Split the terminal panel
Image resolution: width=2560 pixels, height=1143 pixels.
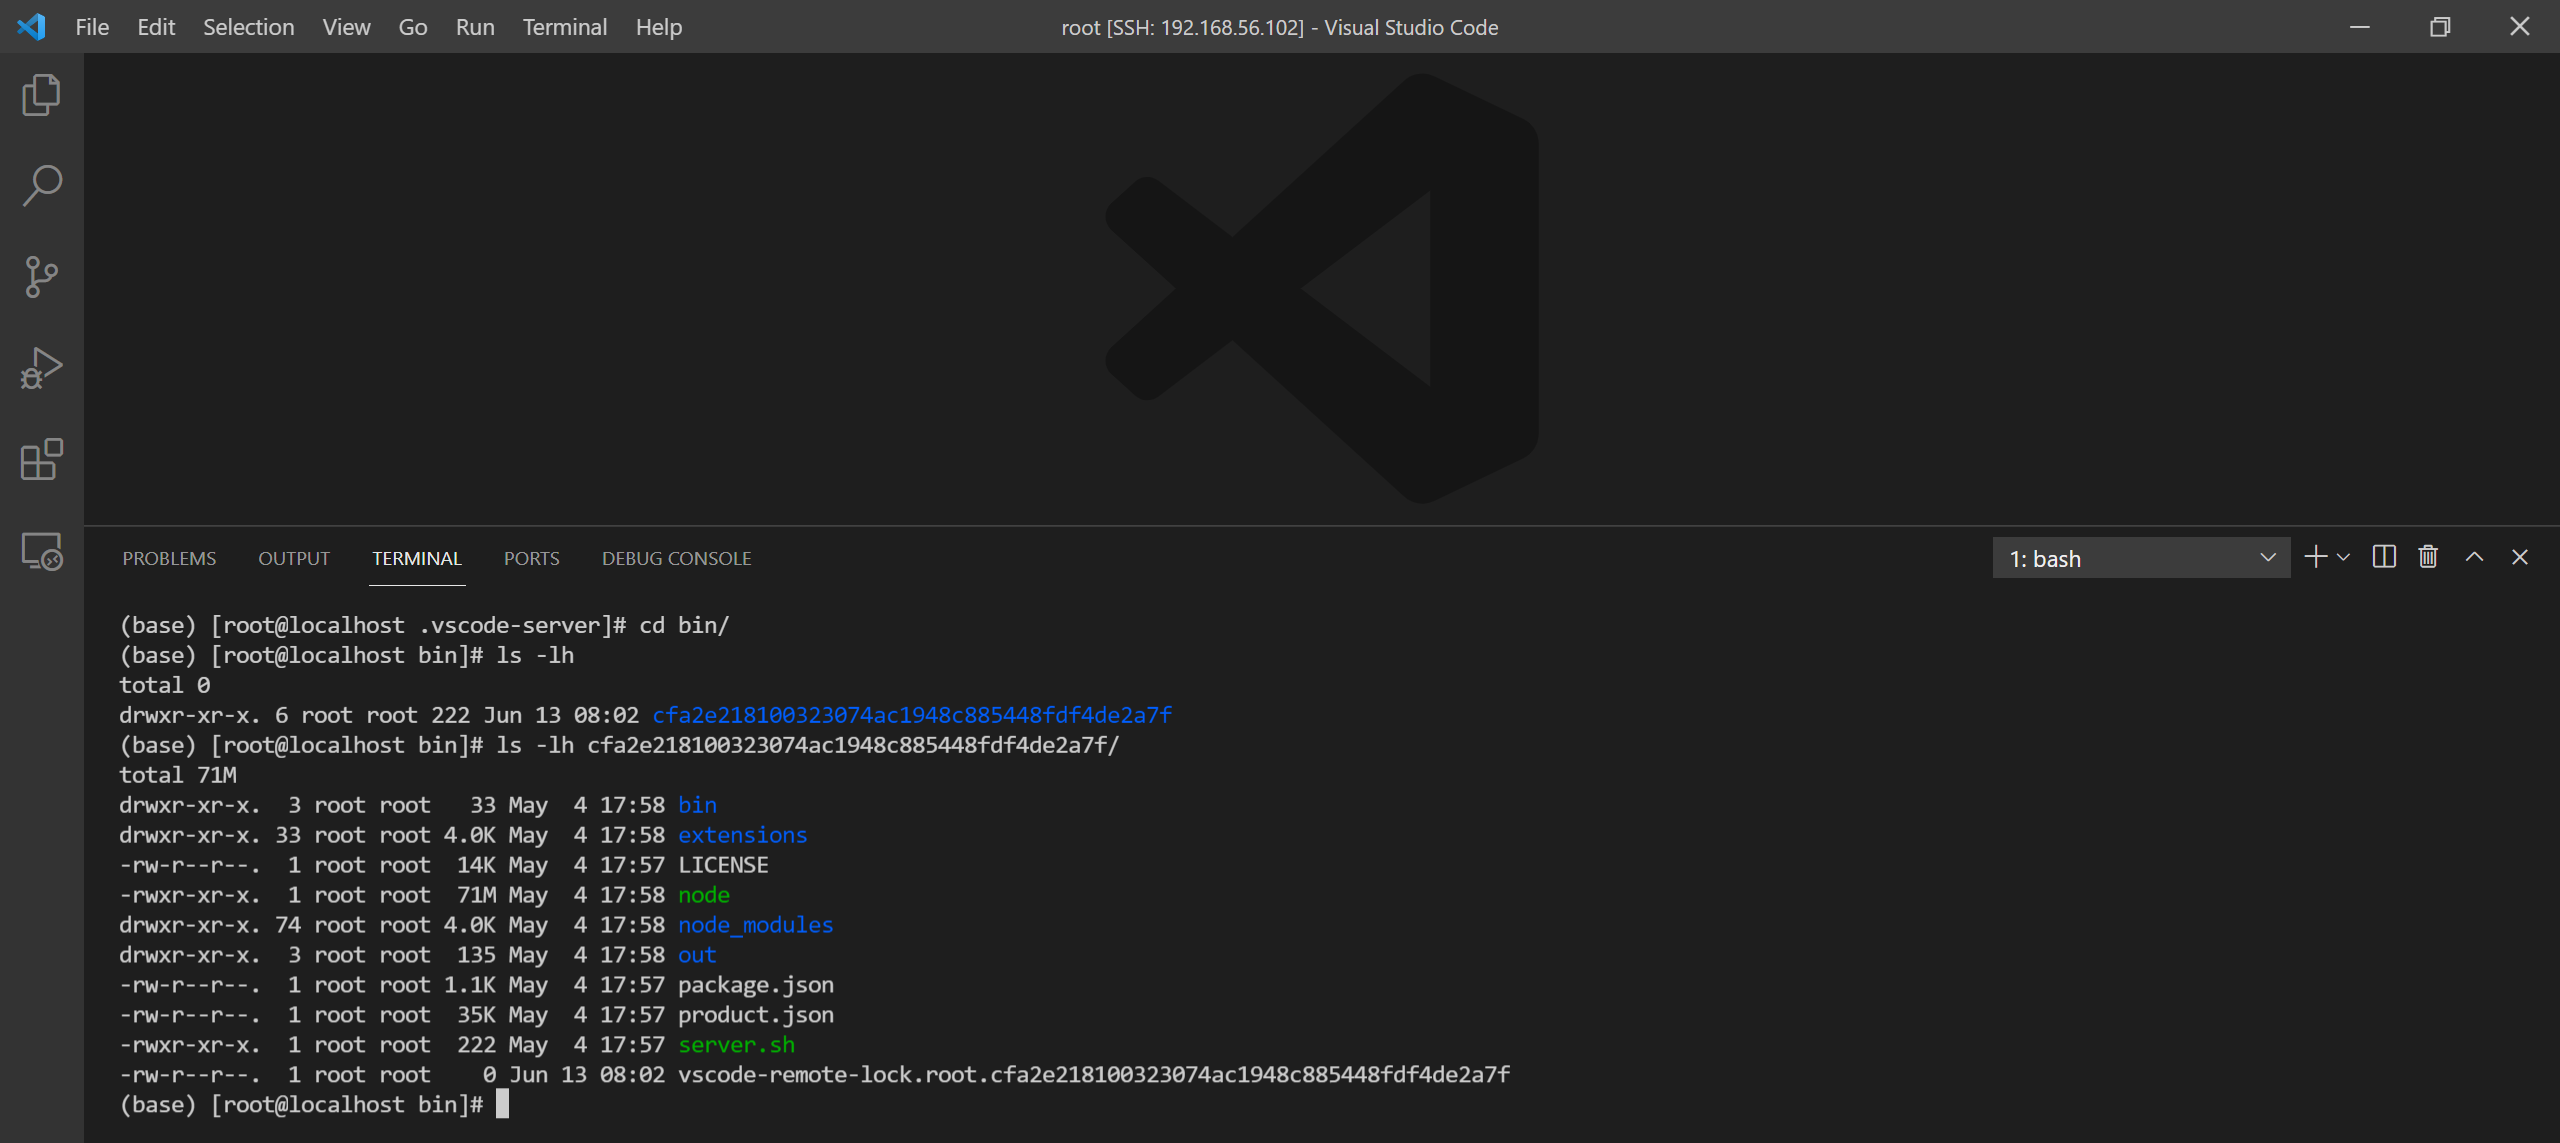click(2384, 557)
